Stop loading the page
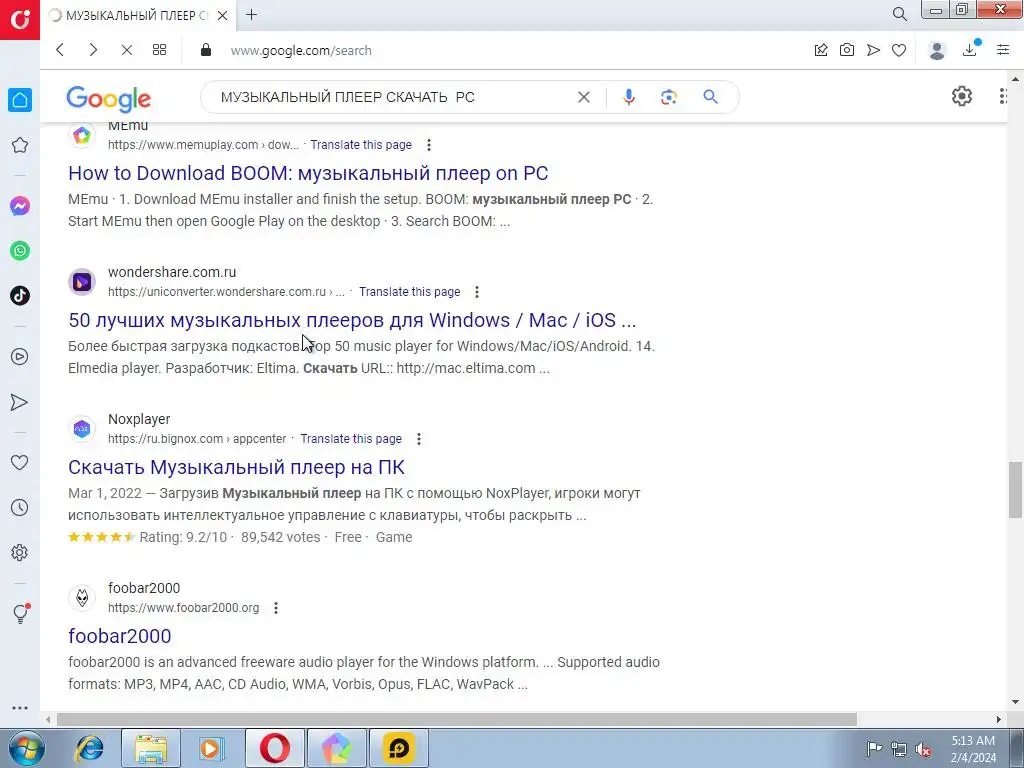The width and height of the screenshot is (1024, 768). (x=127, y=50)
